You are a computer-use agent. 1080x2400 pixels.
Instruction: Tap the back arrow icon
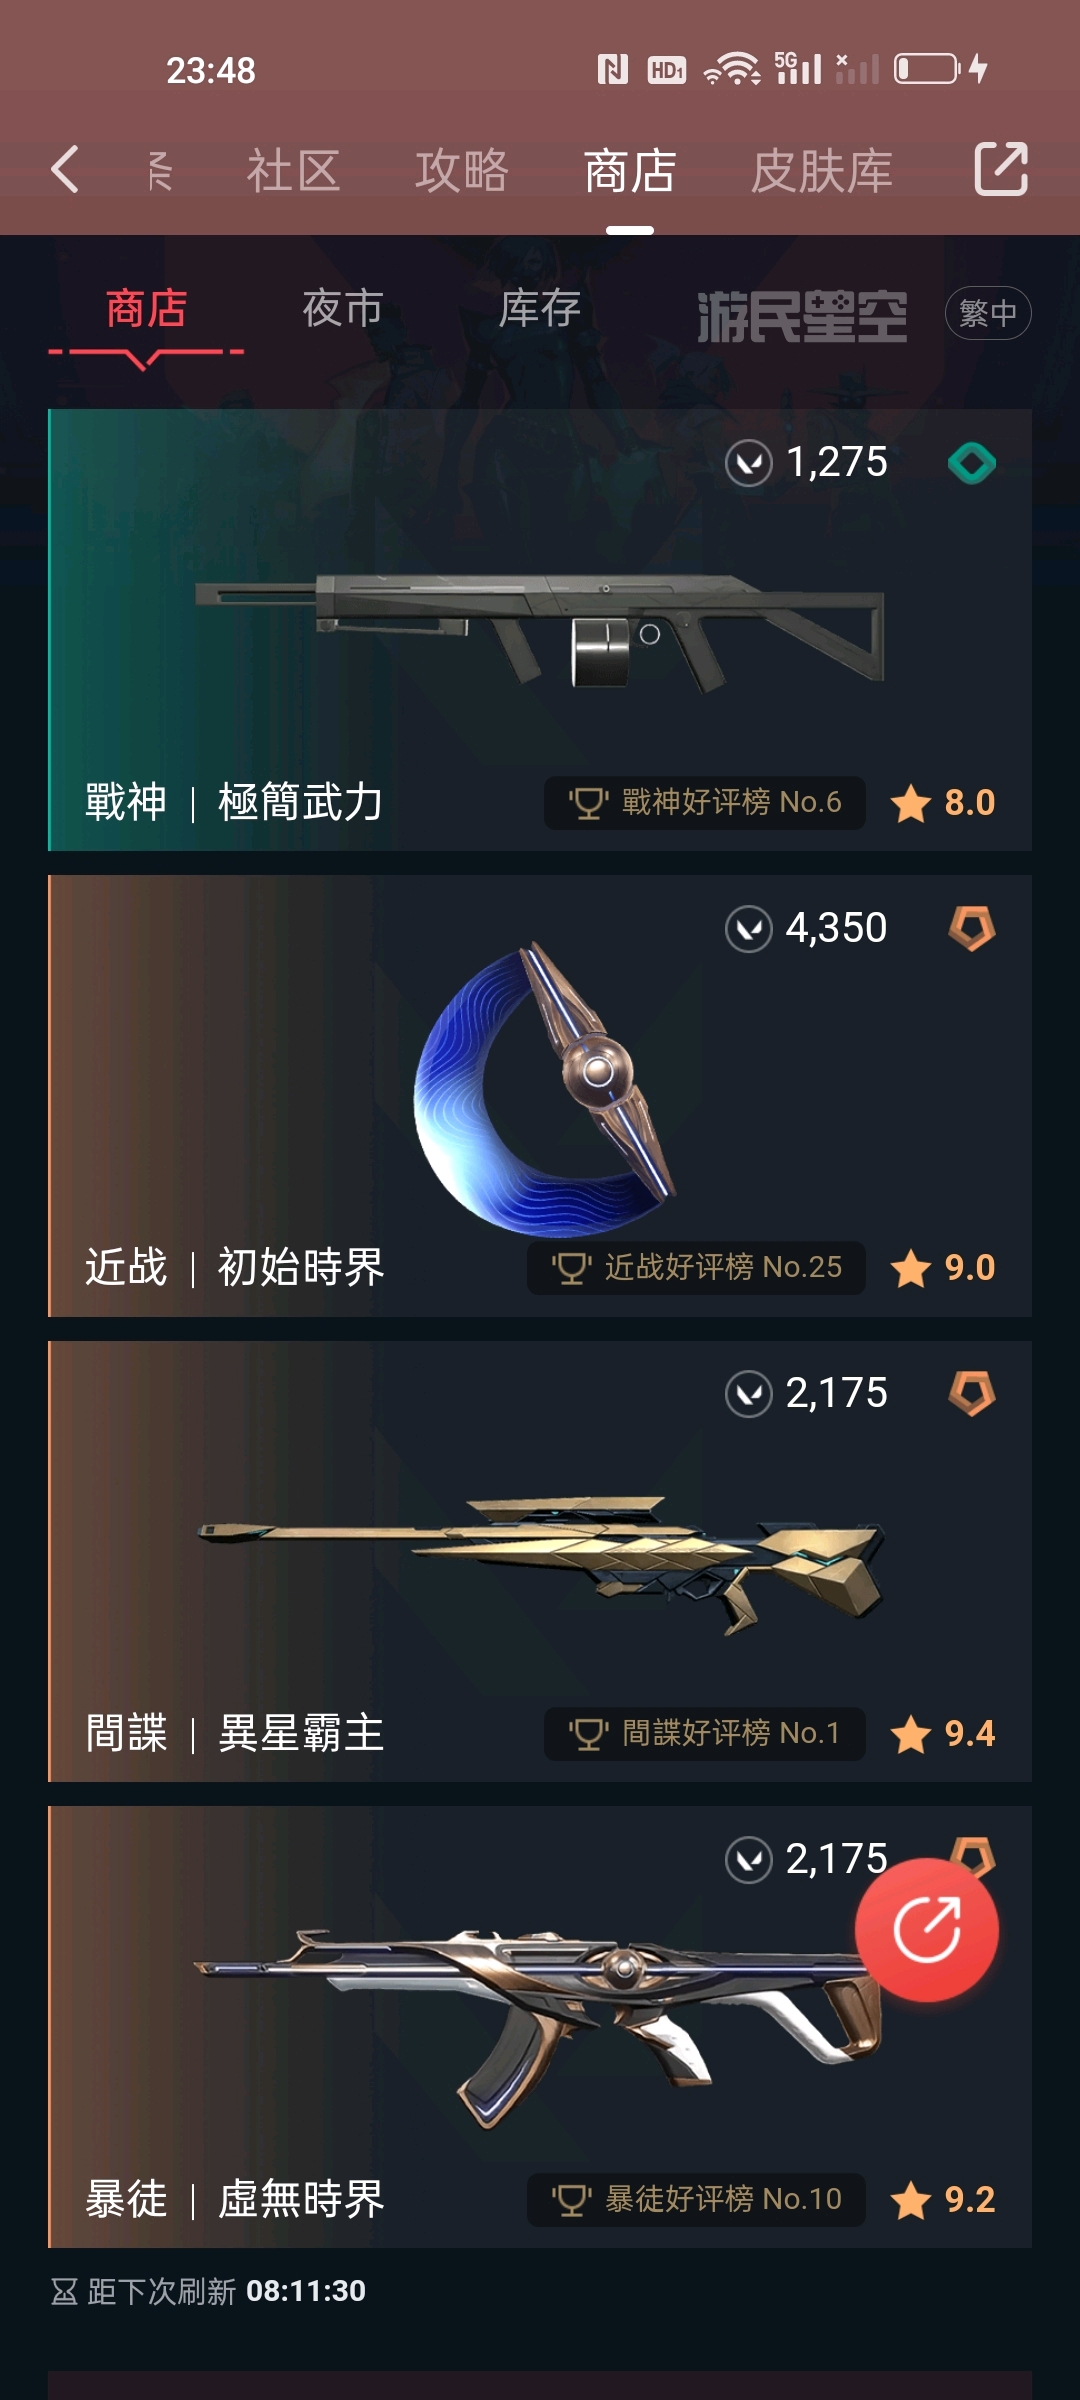(x=65, y=169)
